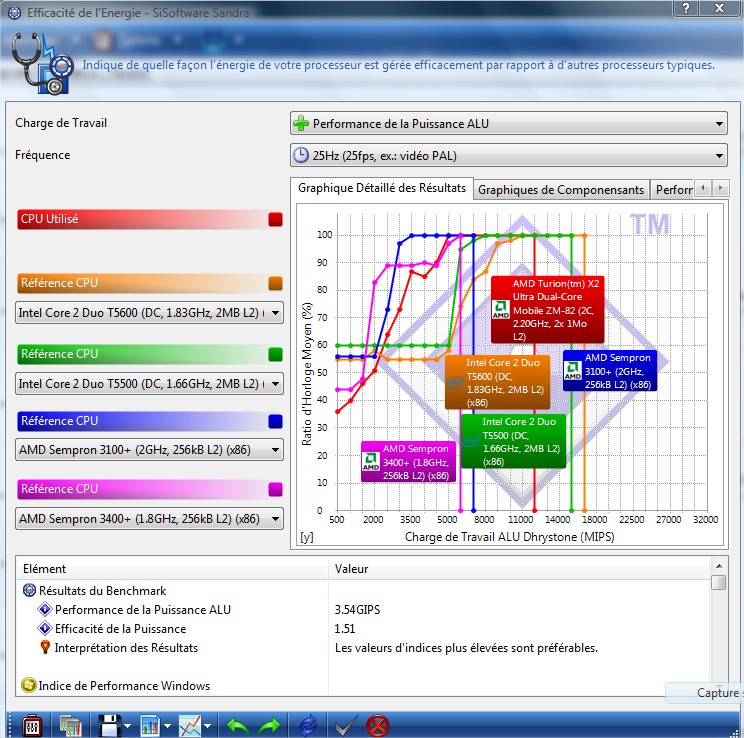Click the clock icon in Fréquence combo

(301, 155)
